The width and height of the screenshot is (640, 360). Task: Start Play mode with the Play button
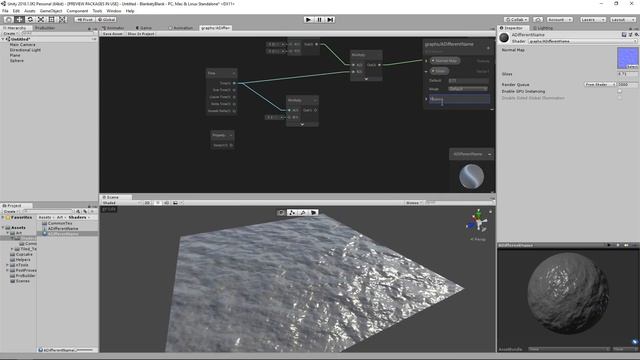point(309,20)
